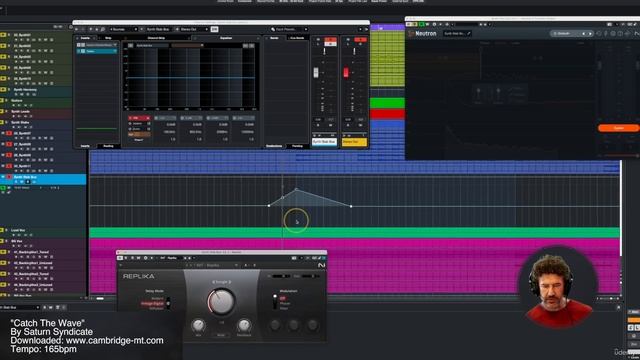The height and width of the screenshot is (360, 640).
Task: Open the Track Presets dropdown
Action: tap(289, 29)
